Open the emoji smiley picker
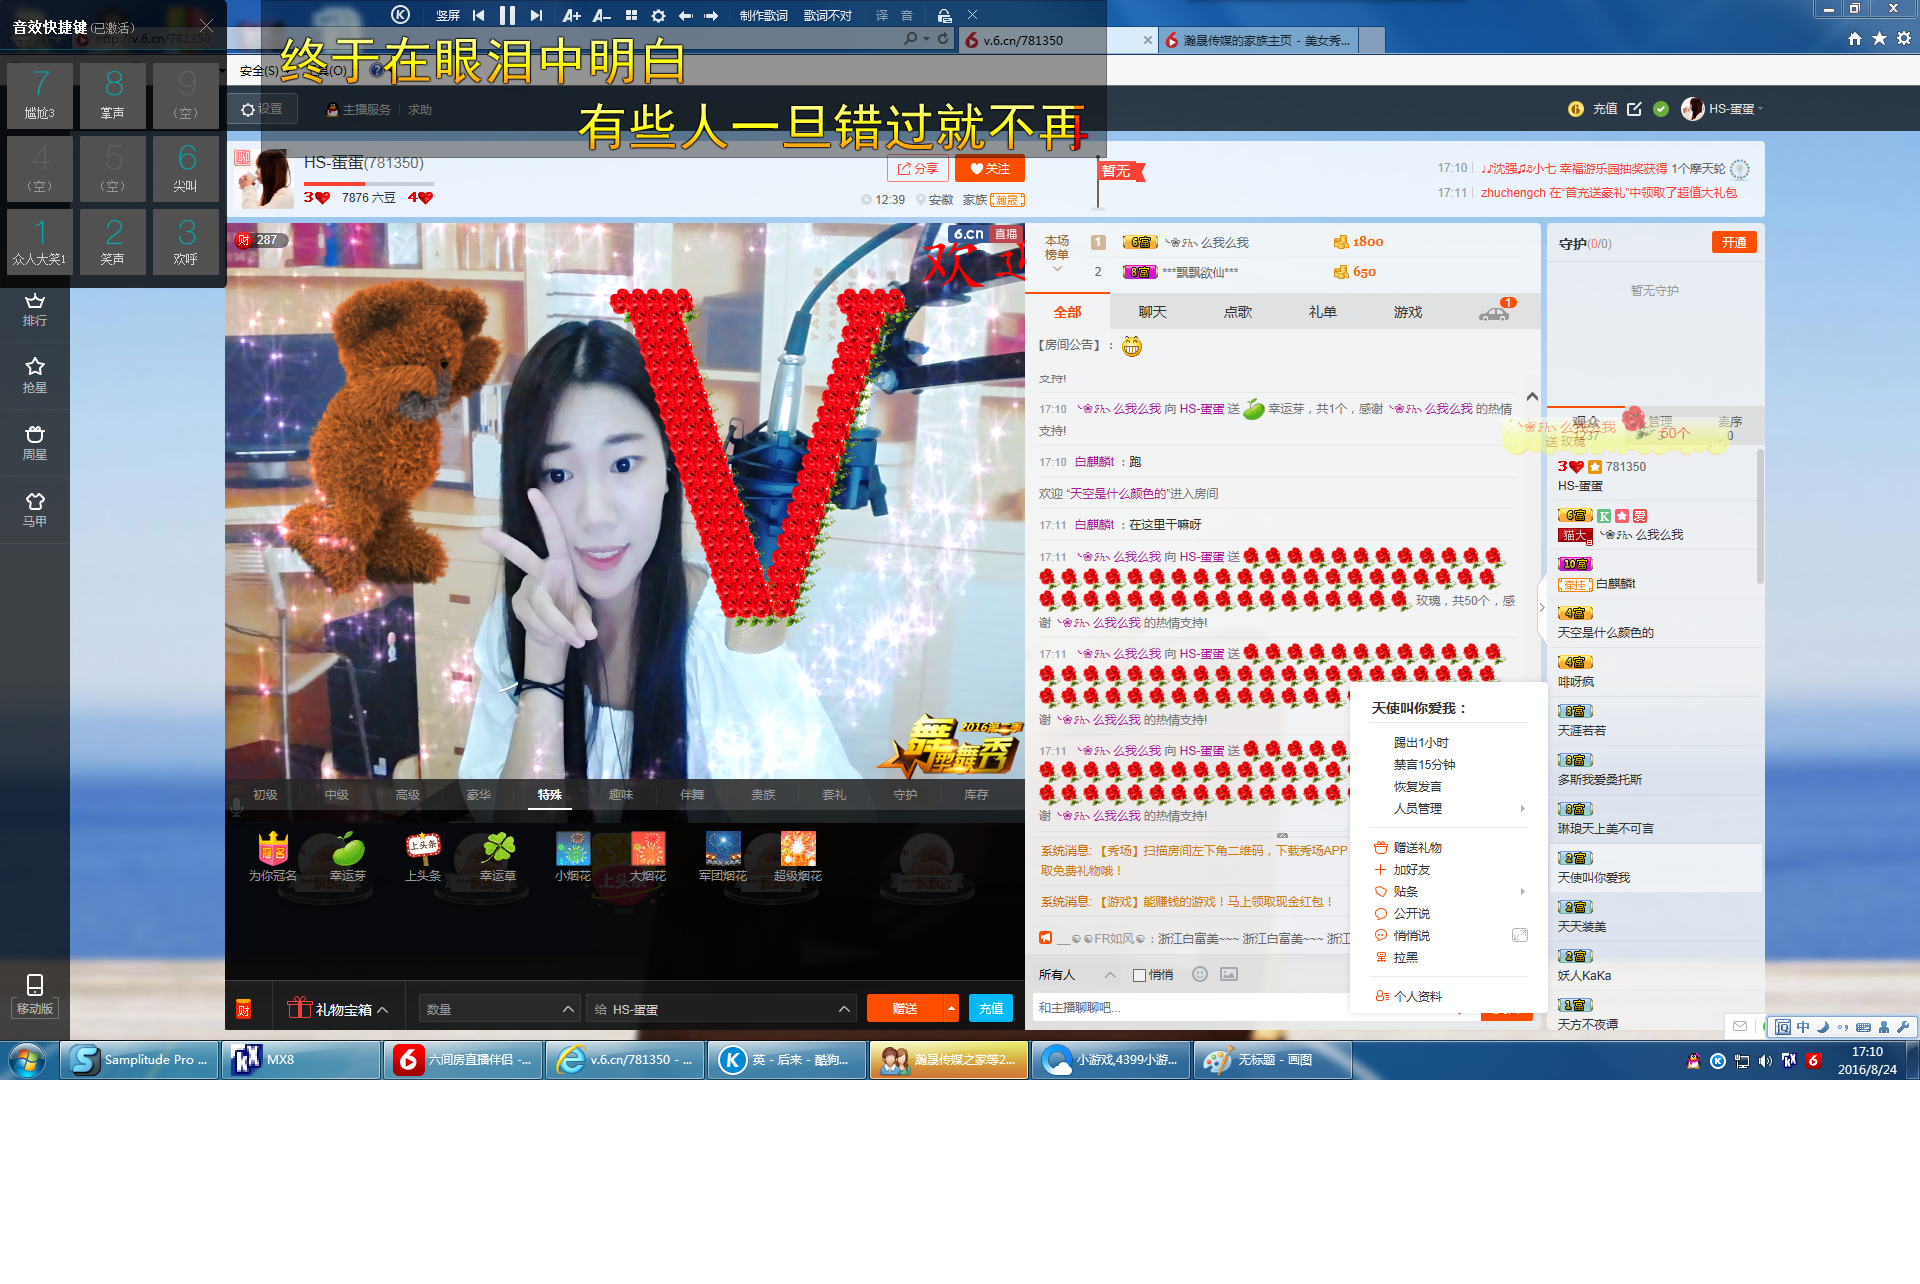 [x=1200, y=974]
